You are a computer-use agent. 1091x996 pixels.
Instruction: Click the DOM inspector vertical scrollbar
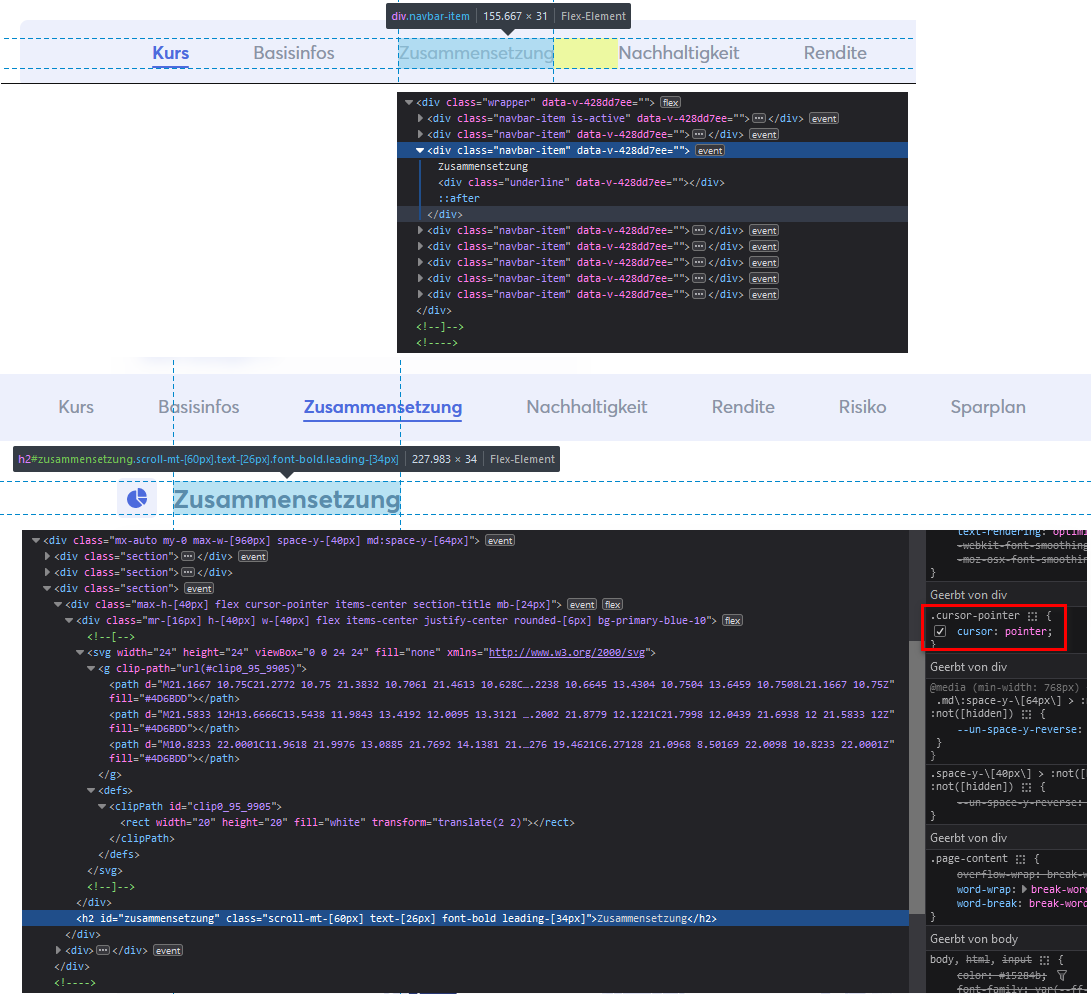click(x=916, y=760)
